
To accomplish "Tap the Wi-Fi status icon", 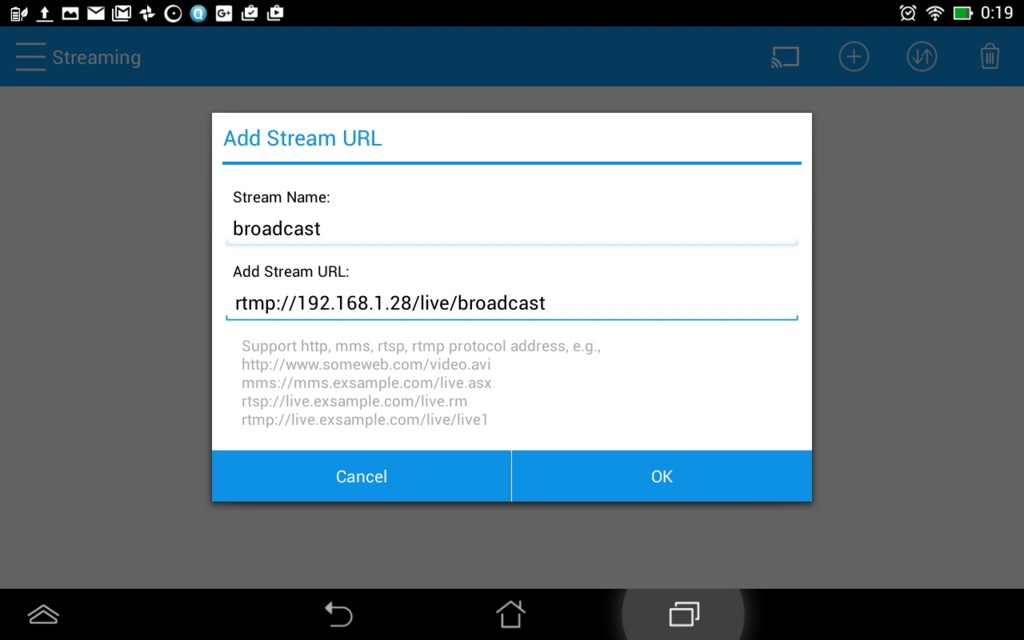I will [935, 13].
